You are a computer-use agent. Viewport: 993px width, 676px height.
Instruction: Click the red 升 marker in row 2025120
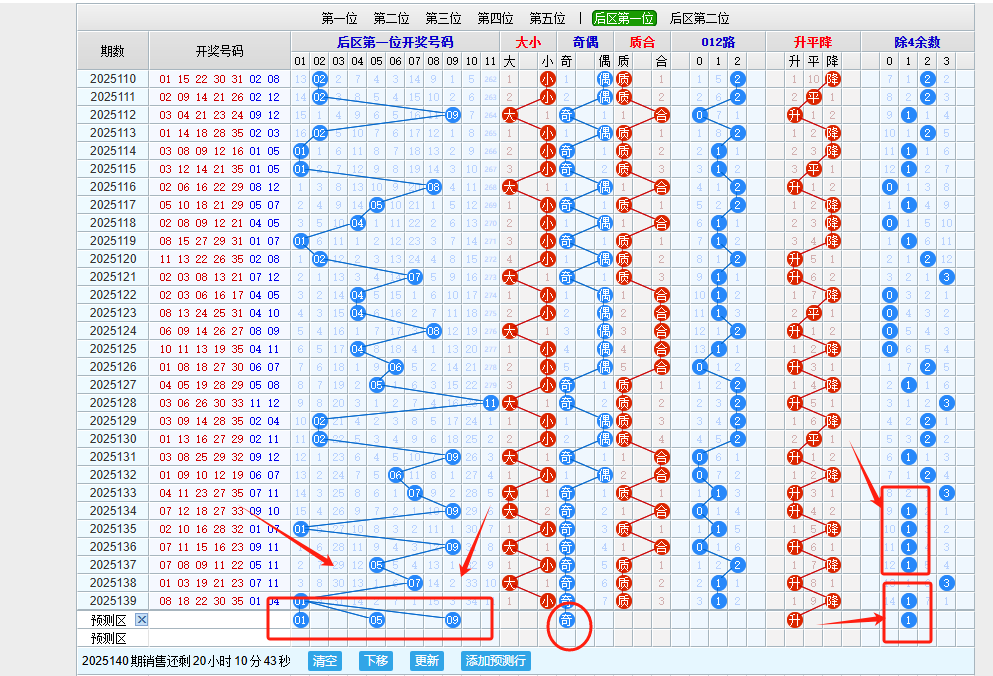point(795,259)
